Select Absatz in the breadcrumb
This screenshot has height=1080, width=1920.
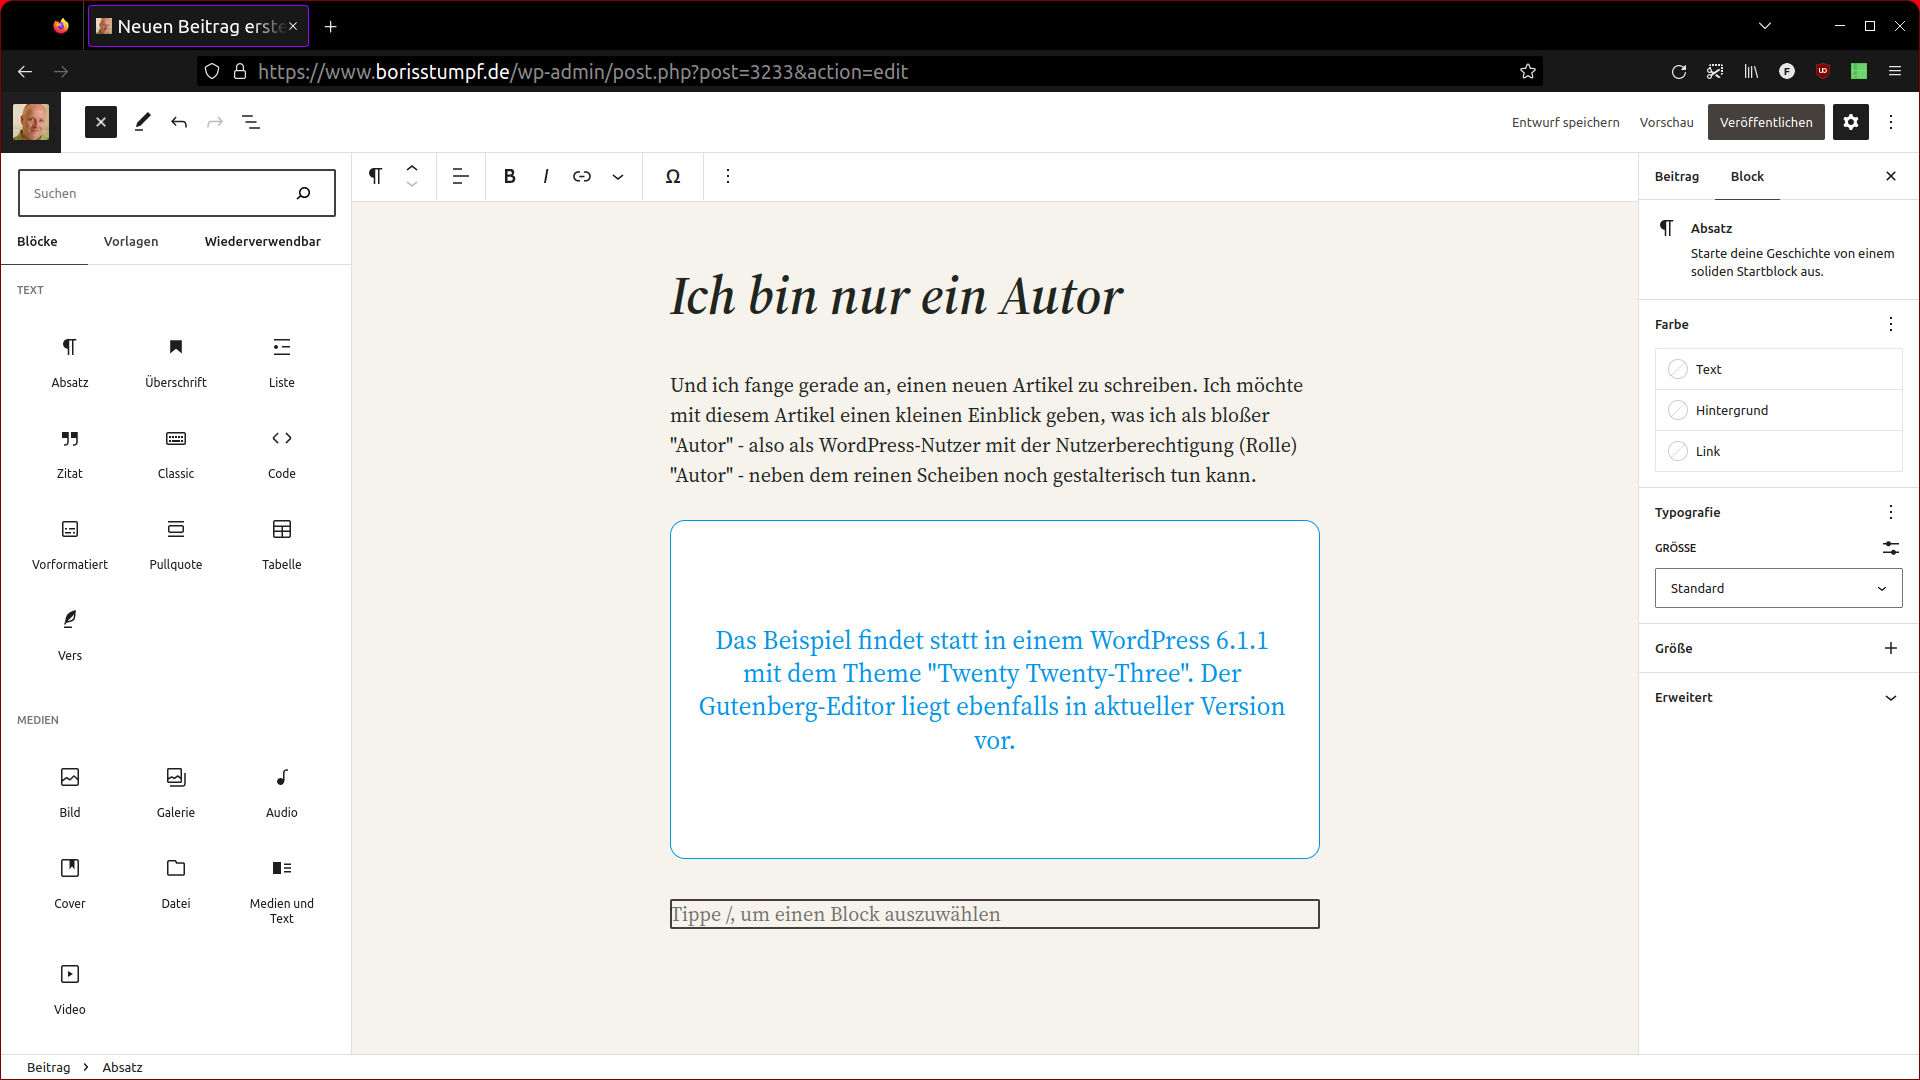(122, 1067)
